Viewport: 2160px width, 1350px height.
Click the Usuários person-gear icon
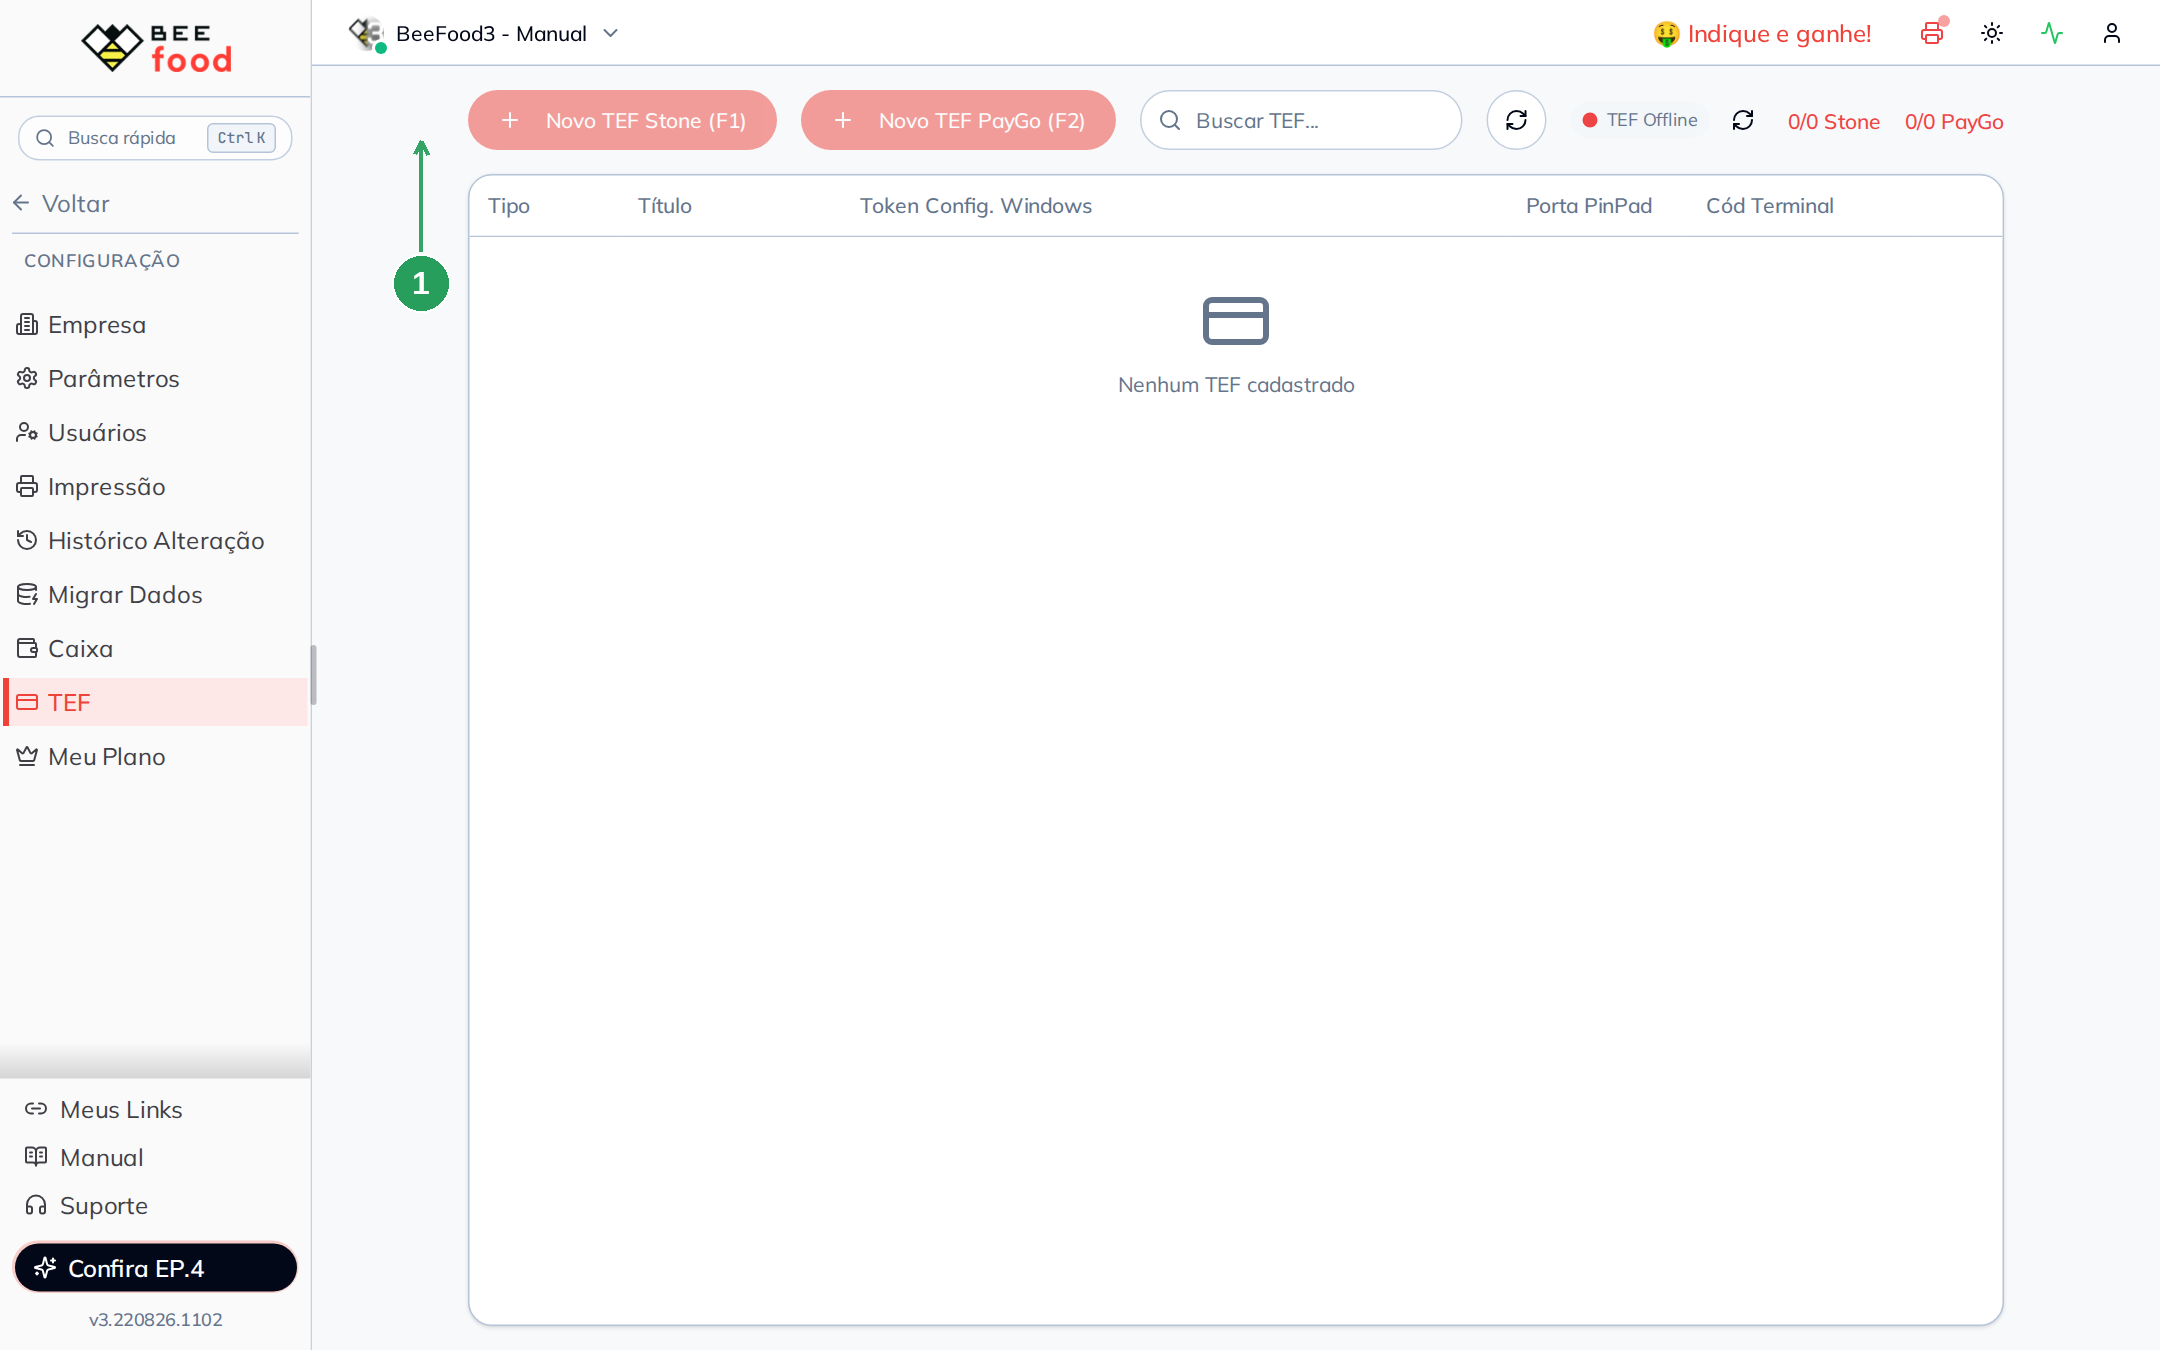point(27,433)
